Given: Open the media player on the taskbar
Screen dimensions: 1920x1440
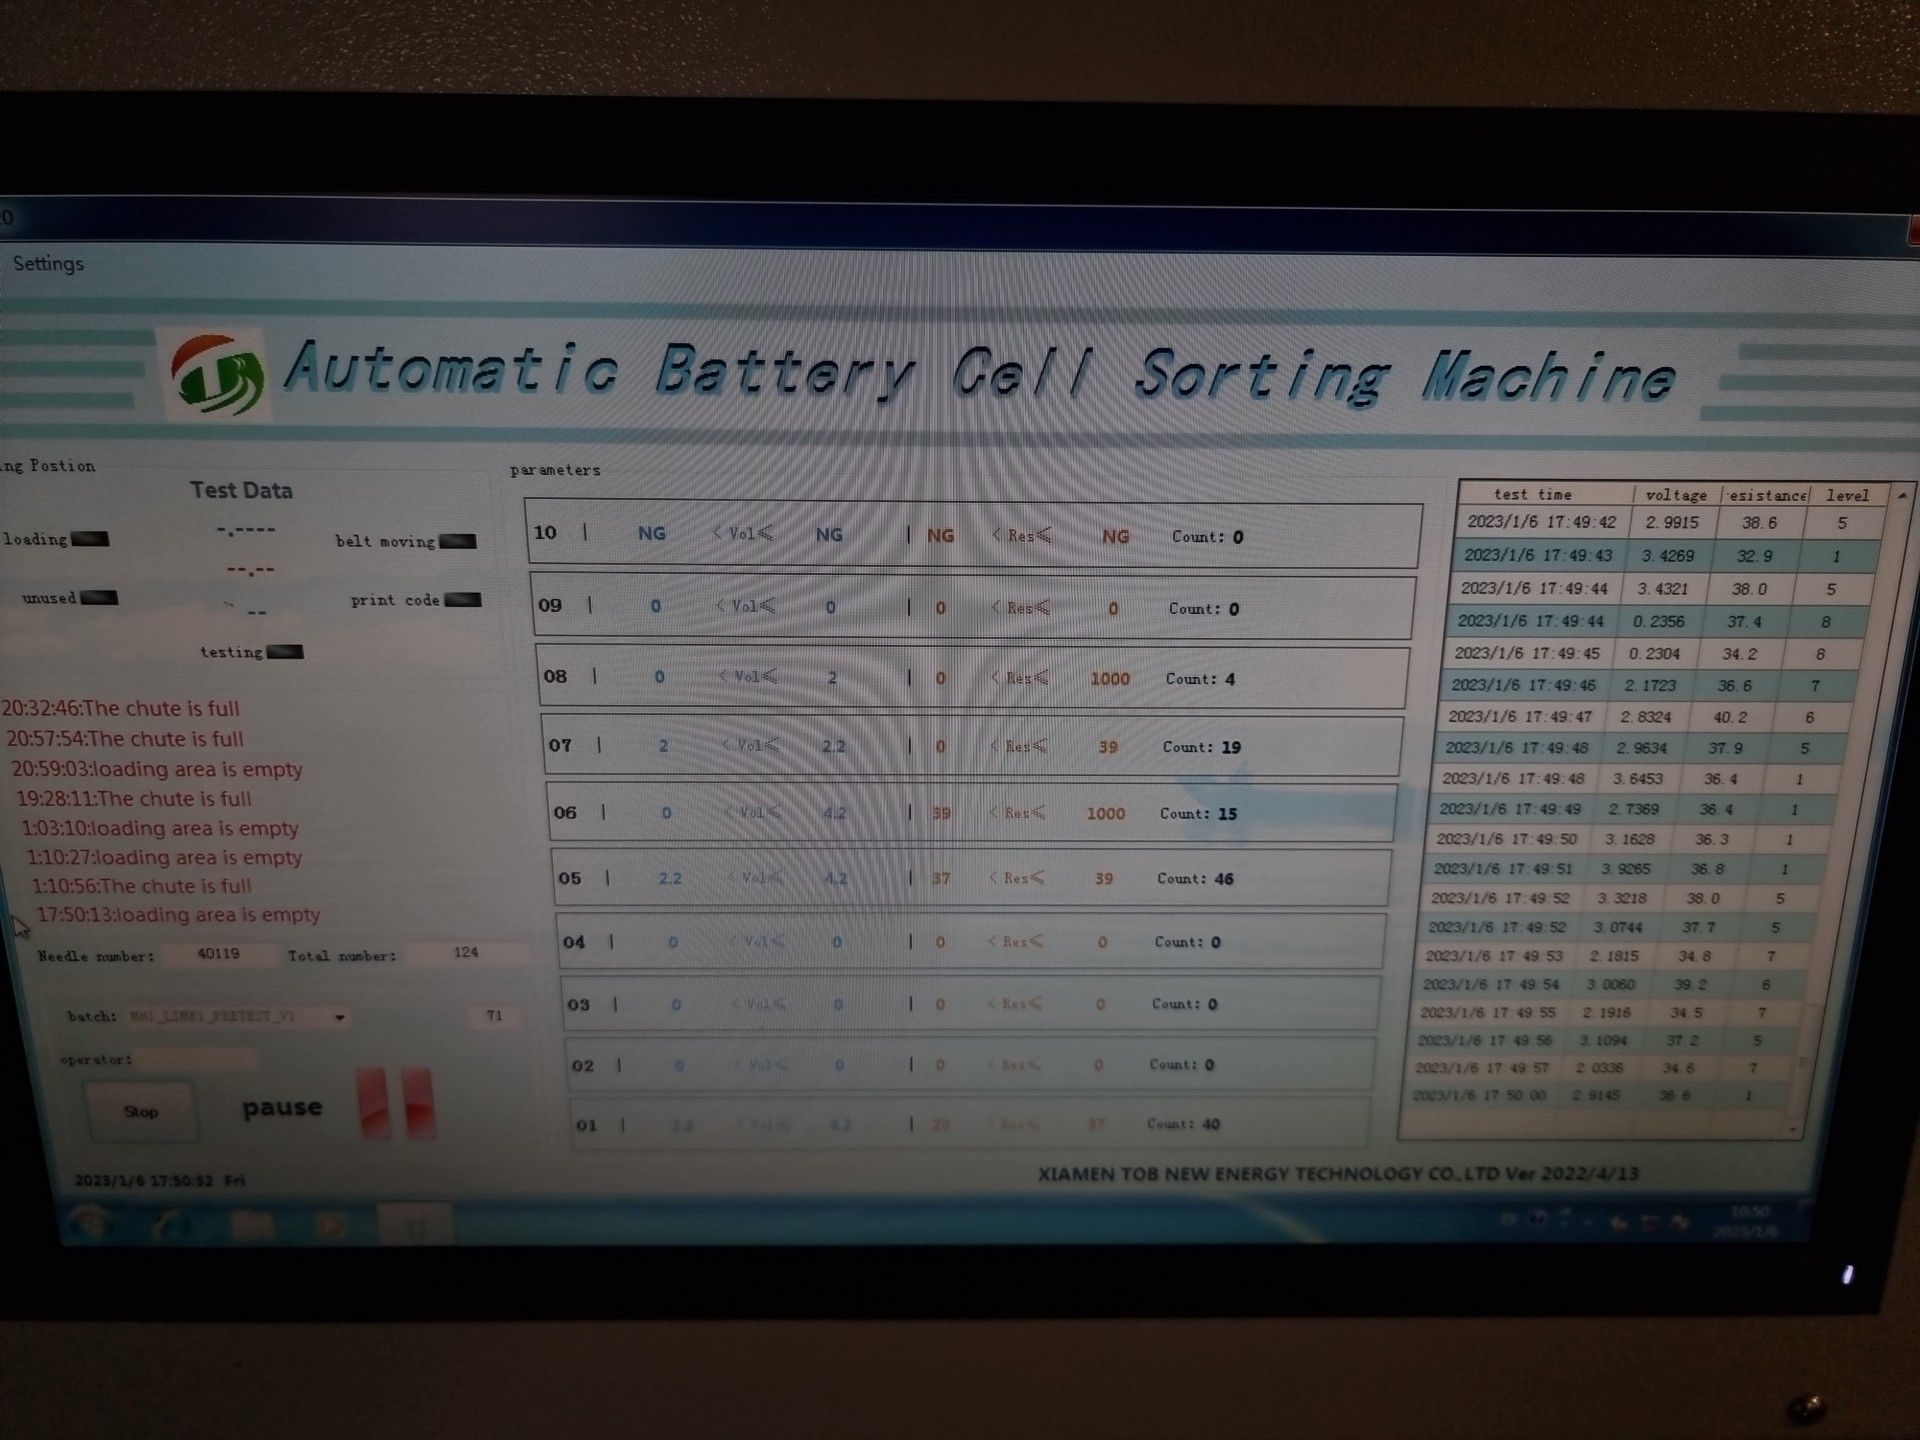Looking at the screenshot, I should tap(331, 1224).
